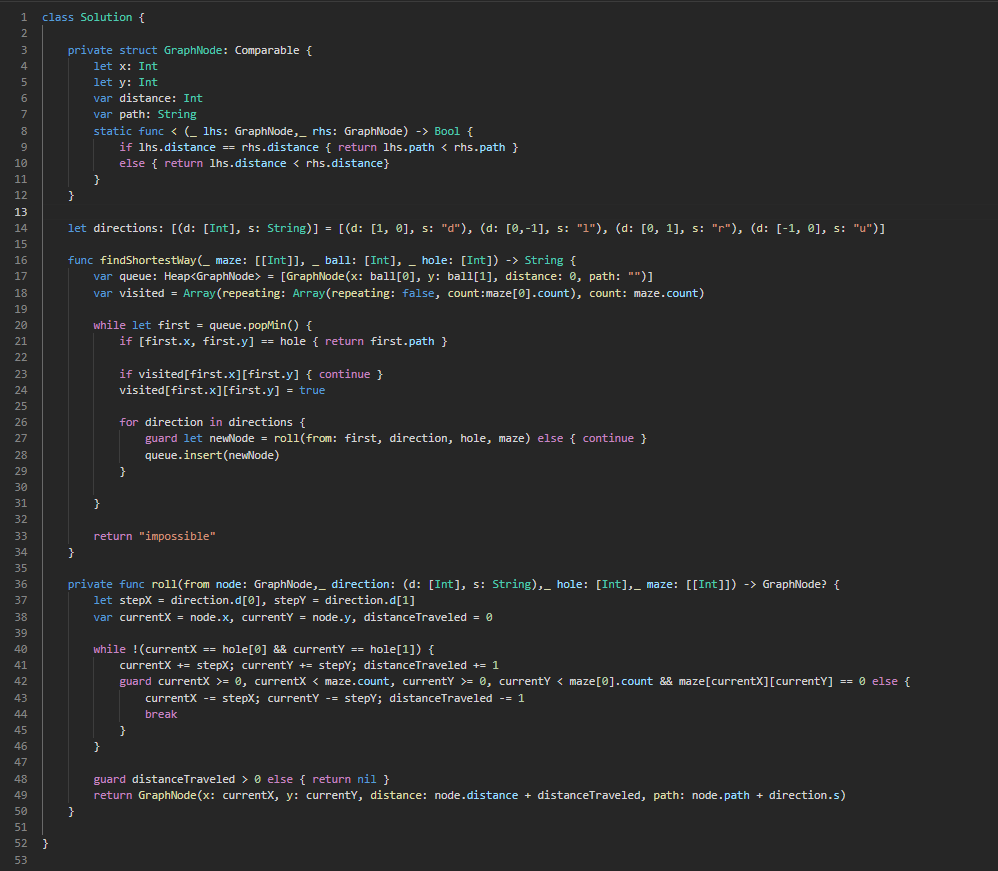Click the "while" keyword on line 40
The height and width of the screenshot is (871, 998).
tap(109, 649)
